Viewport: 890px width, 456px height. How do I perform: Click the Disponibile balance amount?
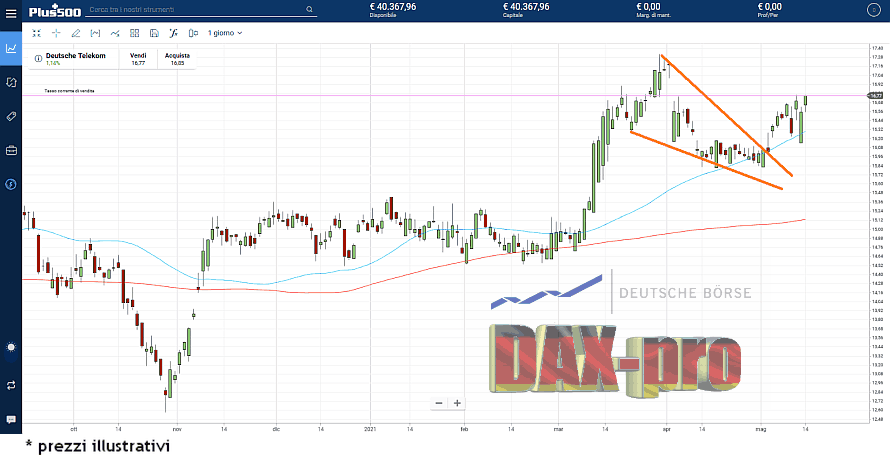coord(393,7)
